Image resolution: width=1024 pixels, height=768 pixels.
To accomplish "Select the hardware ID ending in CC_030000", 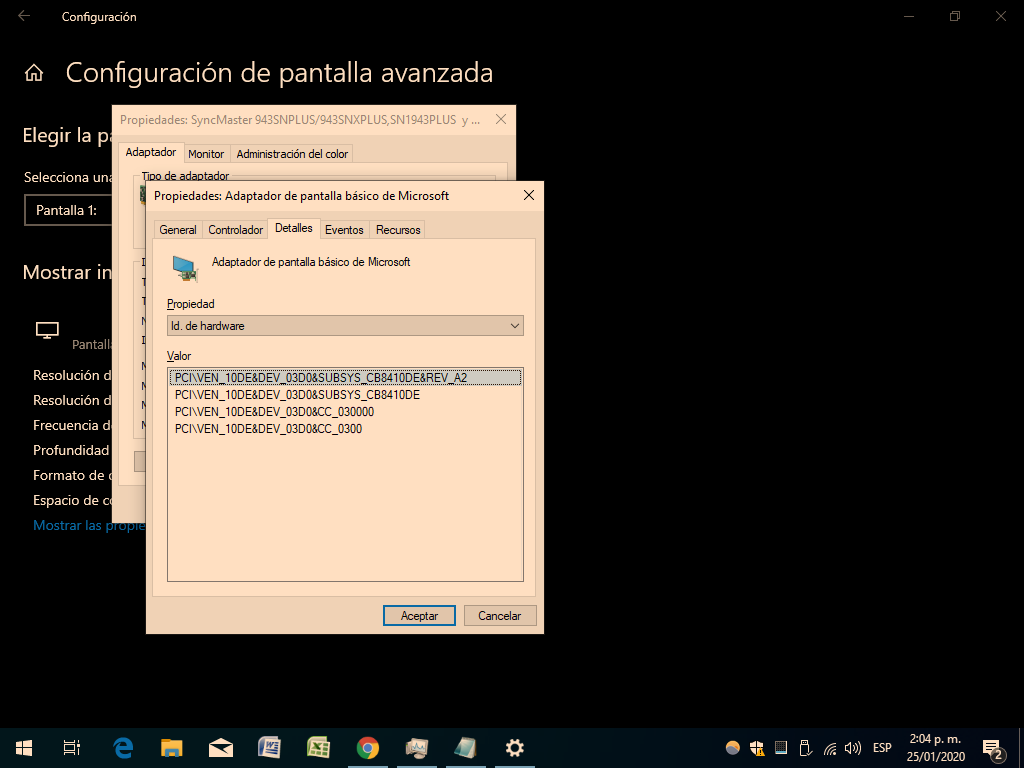I will pyautogui.click(x=345, y=411).
